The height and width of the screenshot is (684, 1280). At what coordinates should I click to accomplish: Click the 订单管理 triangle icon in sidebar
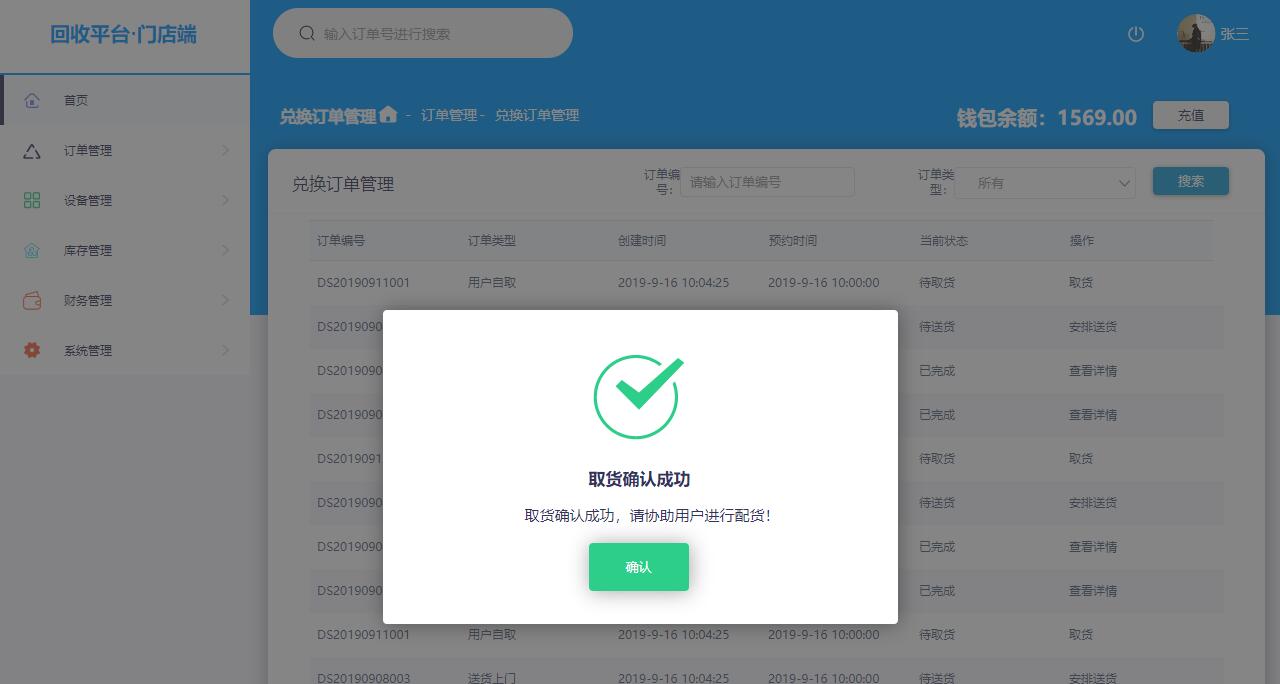(x=32, y=150)
